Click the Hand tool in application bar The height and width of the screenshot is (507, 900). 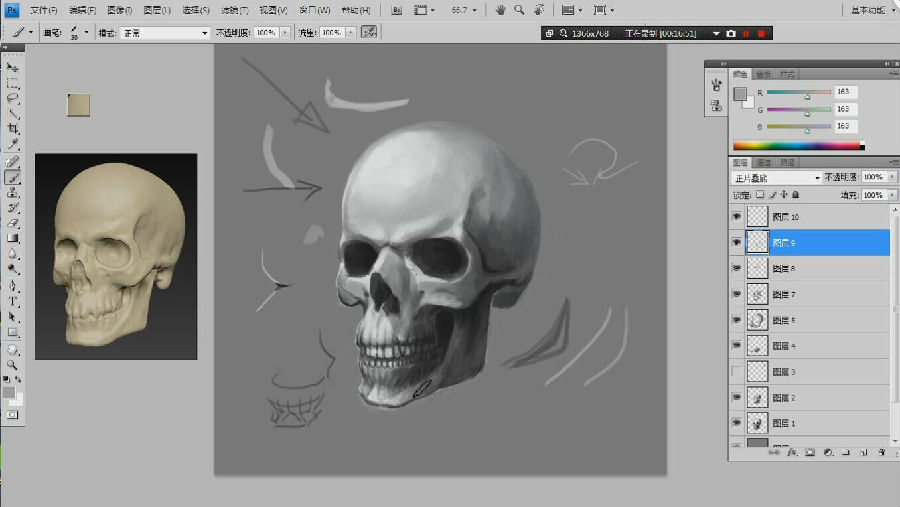click(500, 10)
